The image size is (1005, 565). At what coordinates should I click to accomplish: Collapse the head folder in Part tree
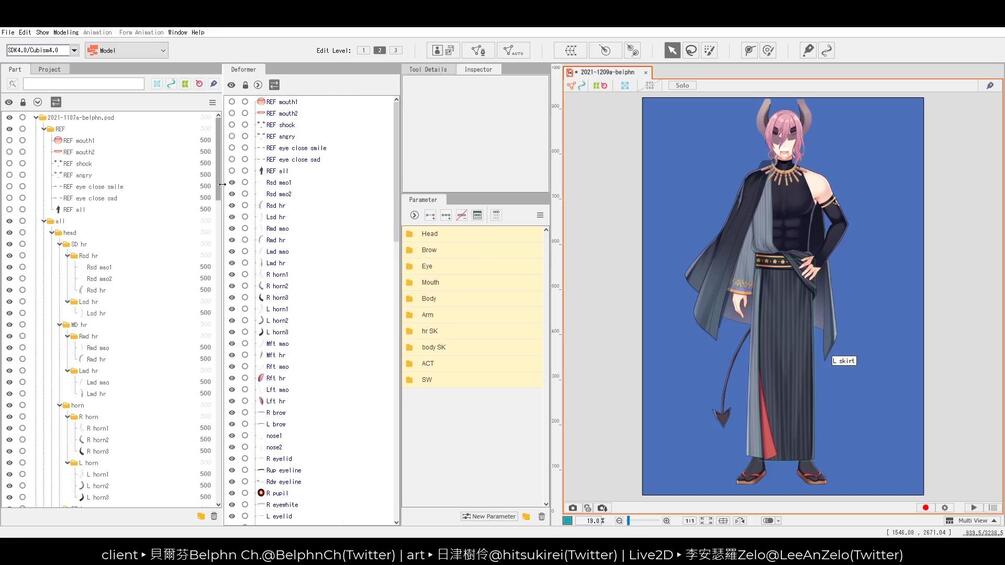tap(52, 233)
